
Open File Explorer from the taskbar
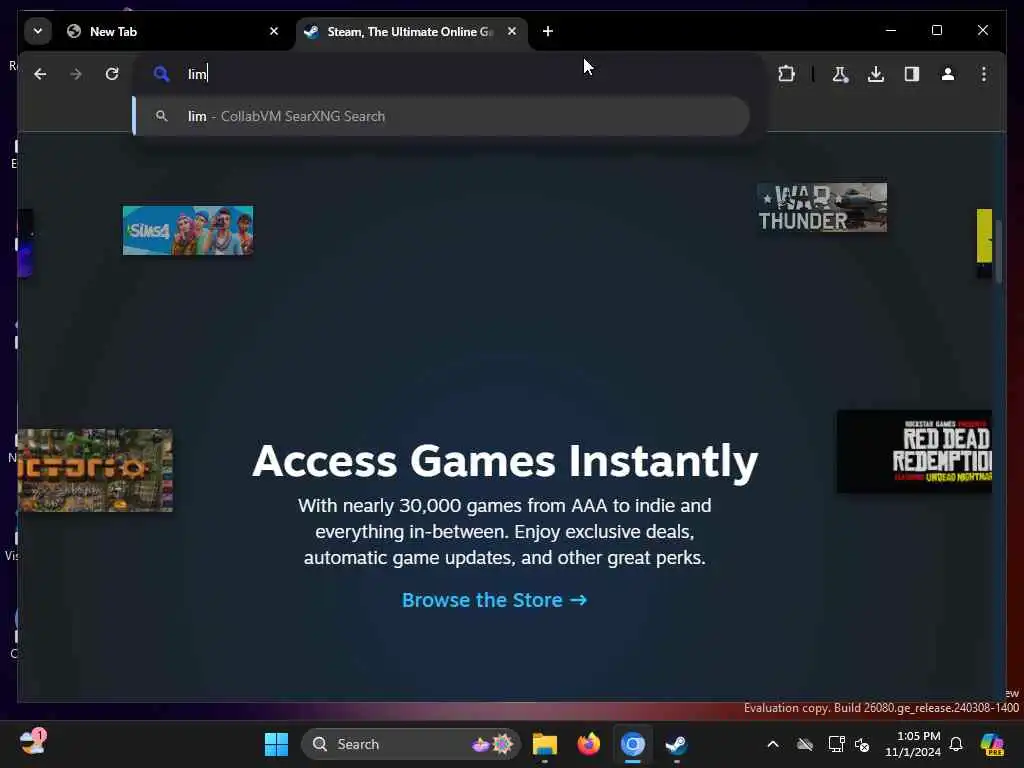coord(545,744)
